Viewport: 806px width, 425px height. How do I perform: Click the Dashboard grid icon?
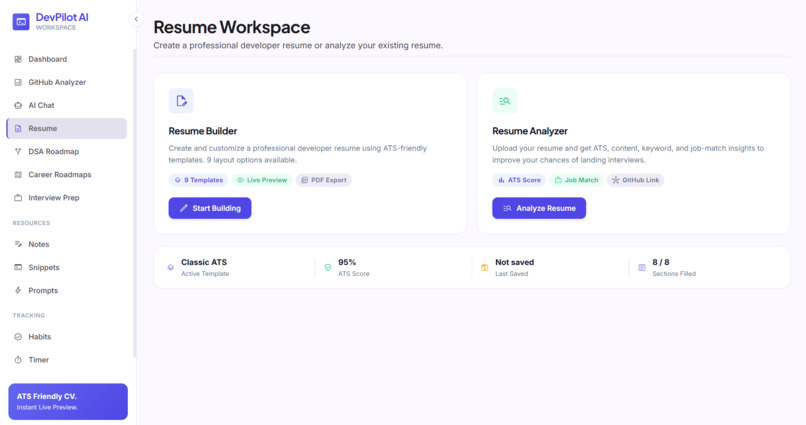tap(18, 59)
